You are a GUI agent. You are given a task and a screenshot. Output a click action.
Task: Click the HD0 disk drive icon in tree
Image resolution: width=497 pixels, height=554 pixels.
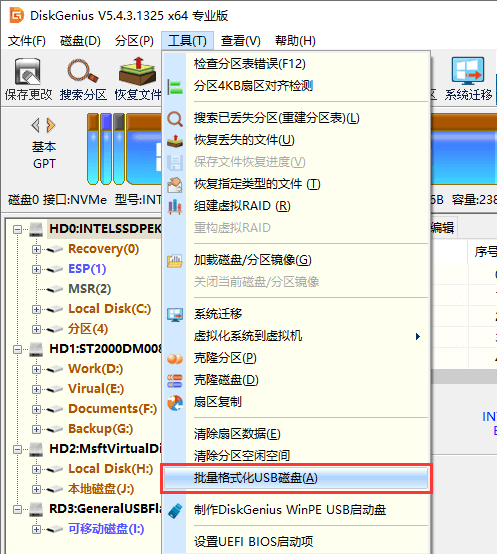coord(36,229)
